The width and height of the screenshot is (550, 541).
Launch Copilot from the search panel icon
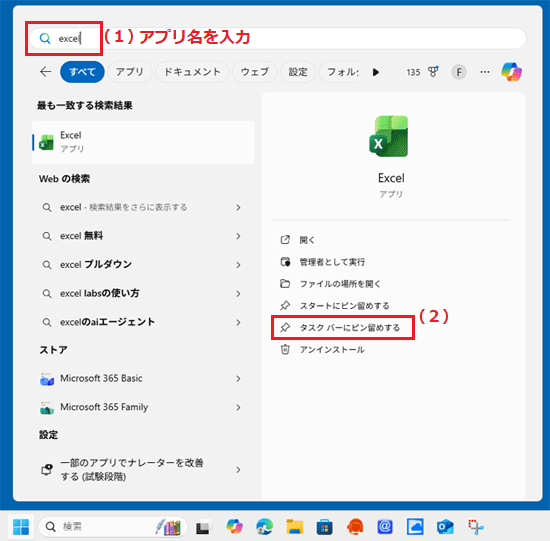click(511, 72)
